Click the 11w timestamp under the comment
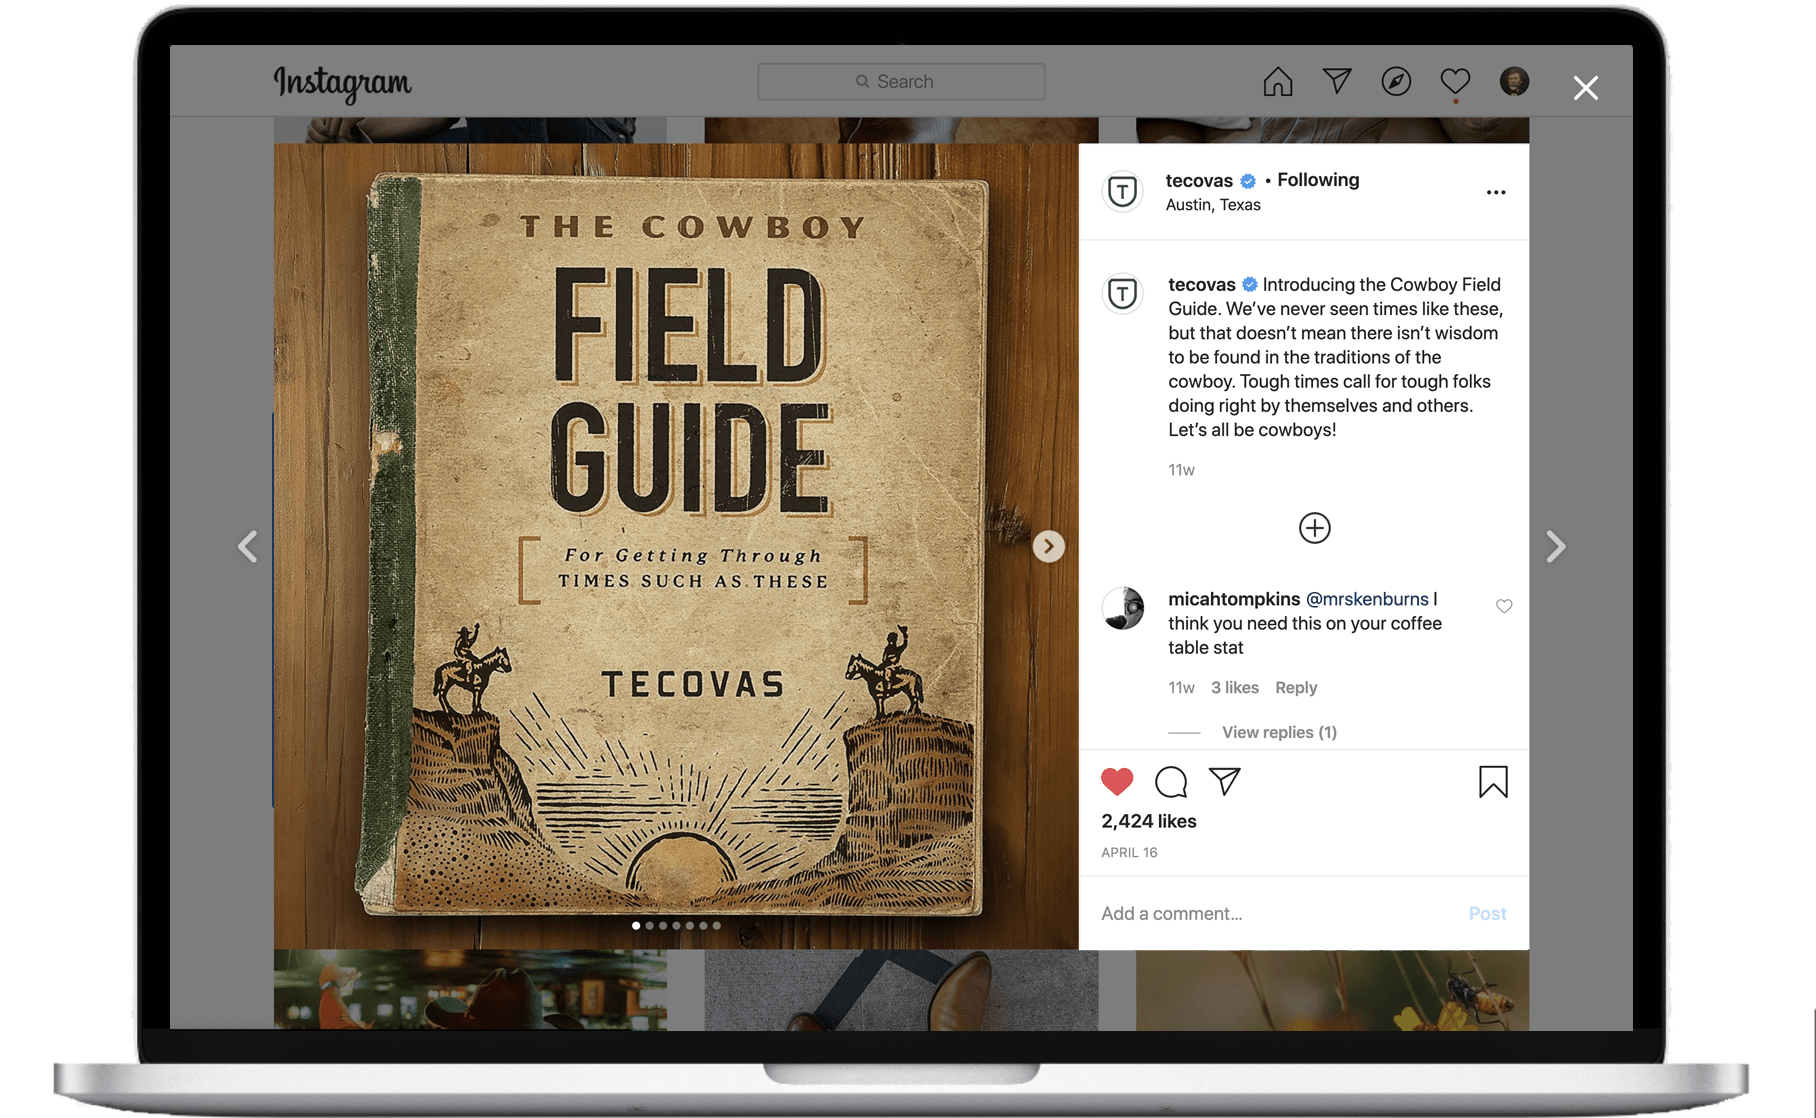1816x1118 pixels. 1181,688
